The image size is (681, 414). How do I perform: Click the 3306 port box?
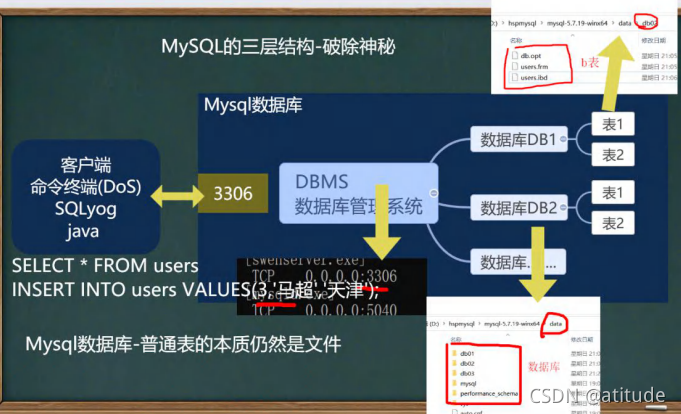pyautogui.click(x=233, y=193)
